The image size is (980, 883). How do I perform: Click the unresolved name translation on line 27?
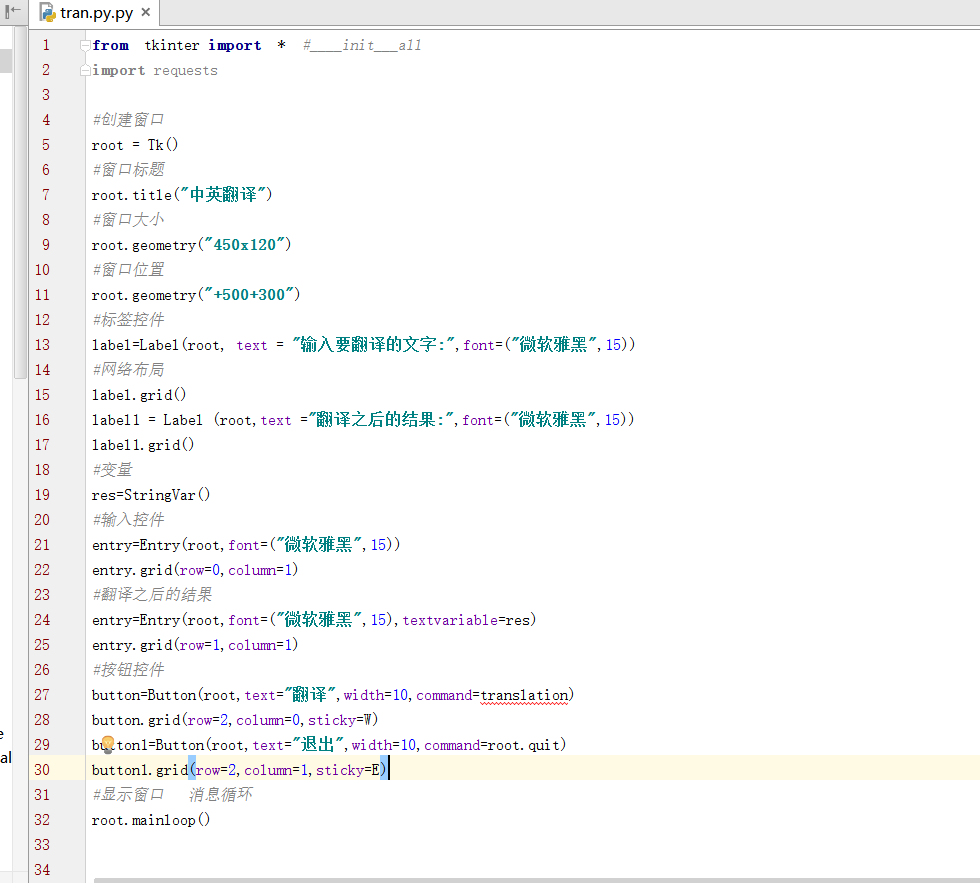tap(524, 695)
